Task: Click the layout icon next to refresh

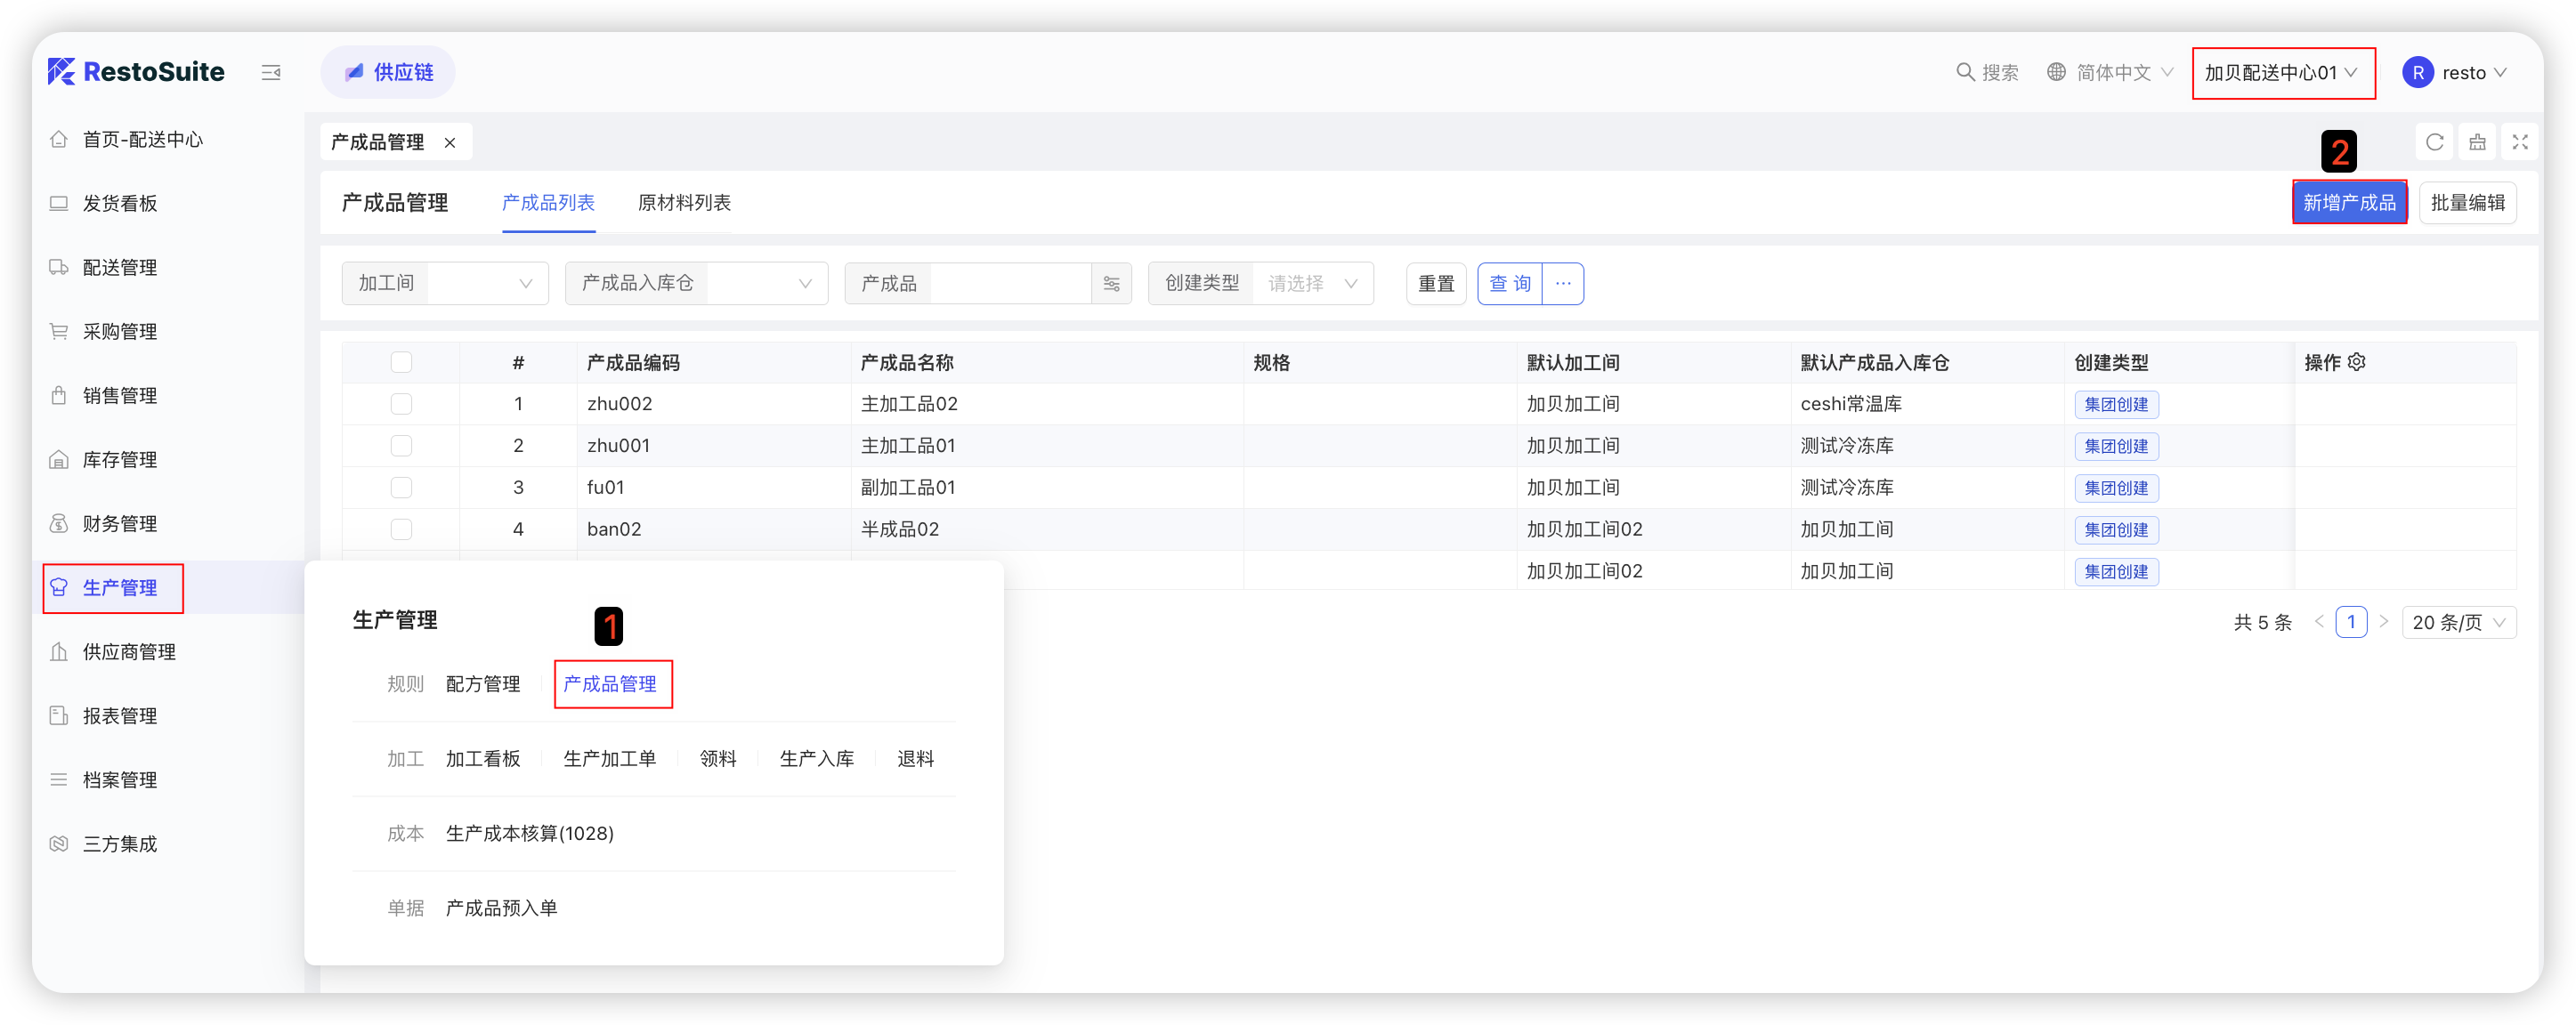Action: 2477,142
